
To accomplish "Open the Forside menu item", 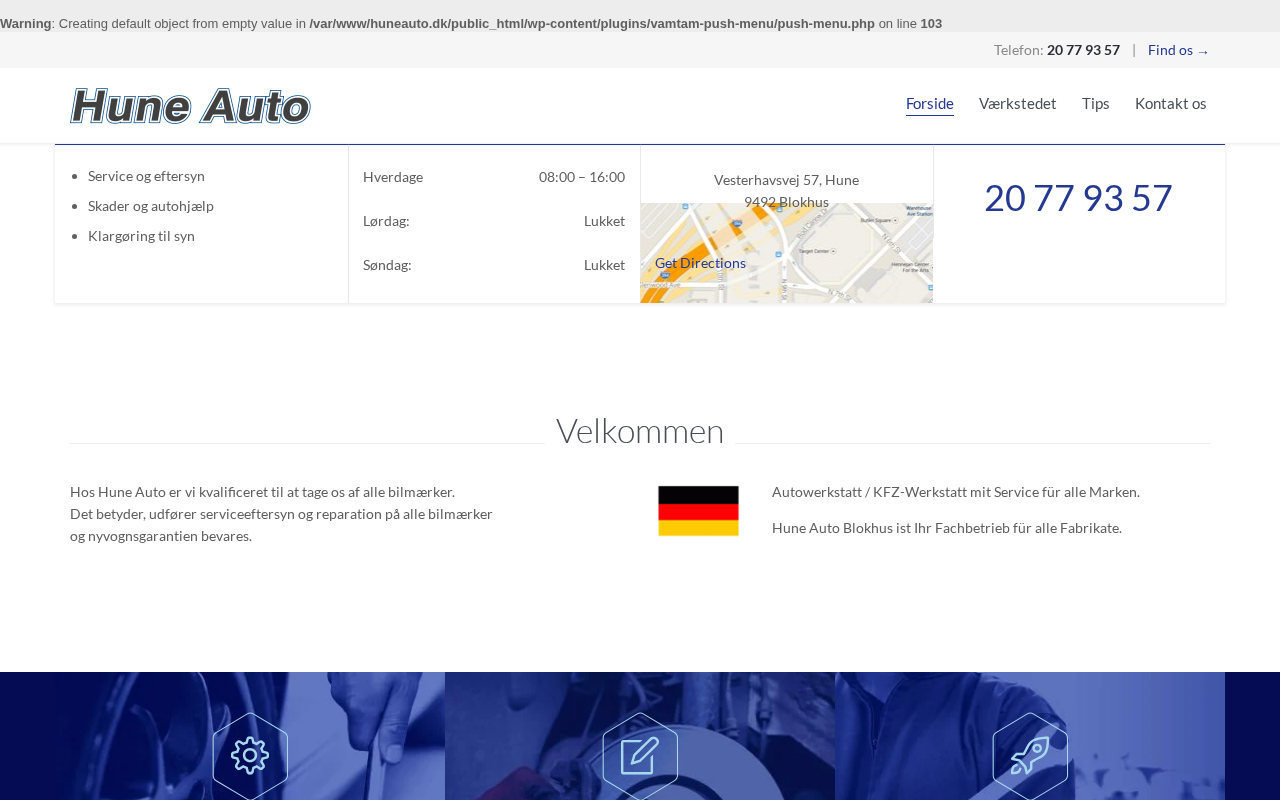I will [x=930, y=104].
